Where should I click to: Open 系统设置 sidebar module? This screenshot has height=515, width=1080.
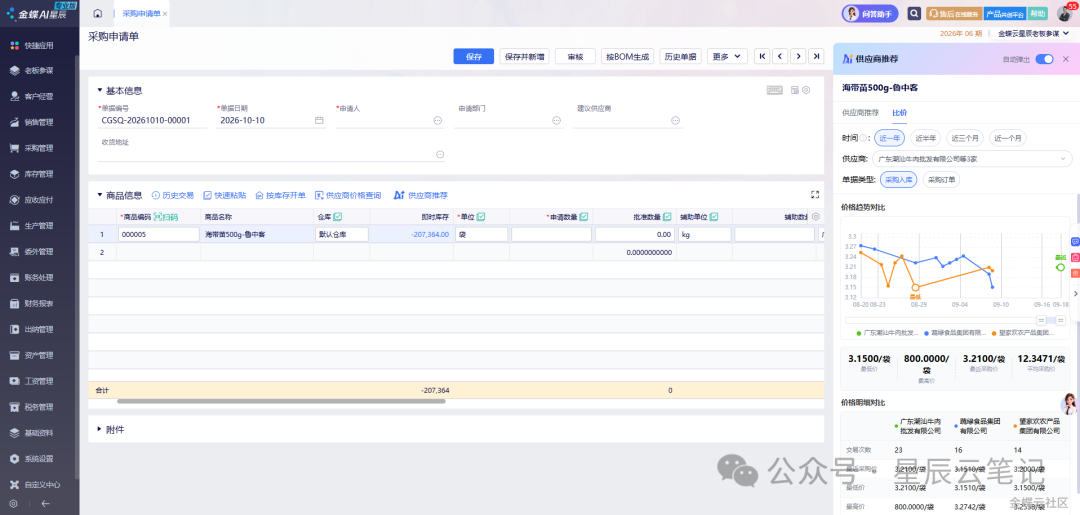[x=40, y=459]
